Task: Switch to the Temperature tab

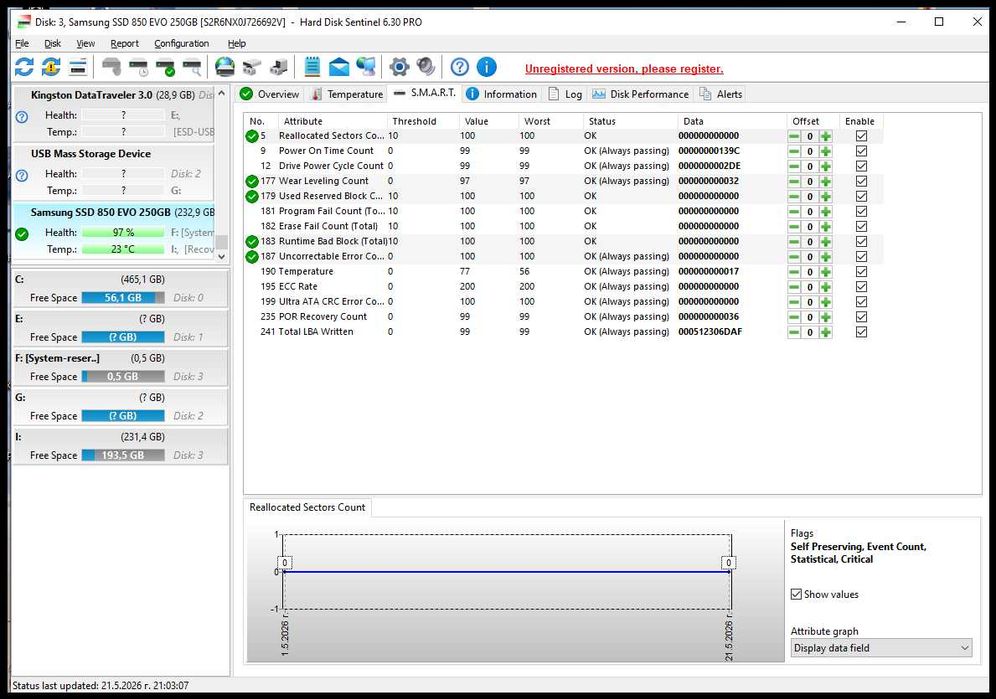Action: (x=347, y=94)
